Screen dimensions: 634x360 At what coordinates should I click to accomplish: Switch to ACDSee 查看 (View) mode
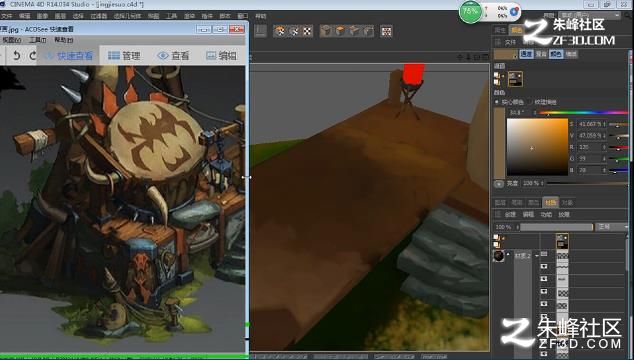click(x=173, y=56)
